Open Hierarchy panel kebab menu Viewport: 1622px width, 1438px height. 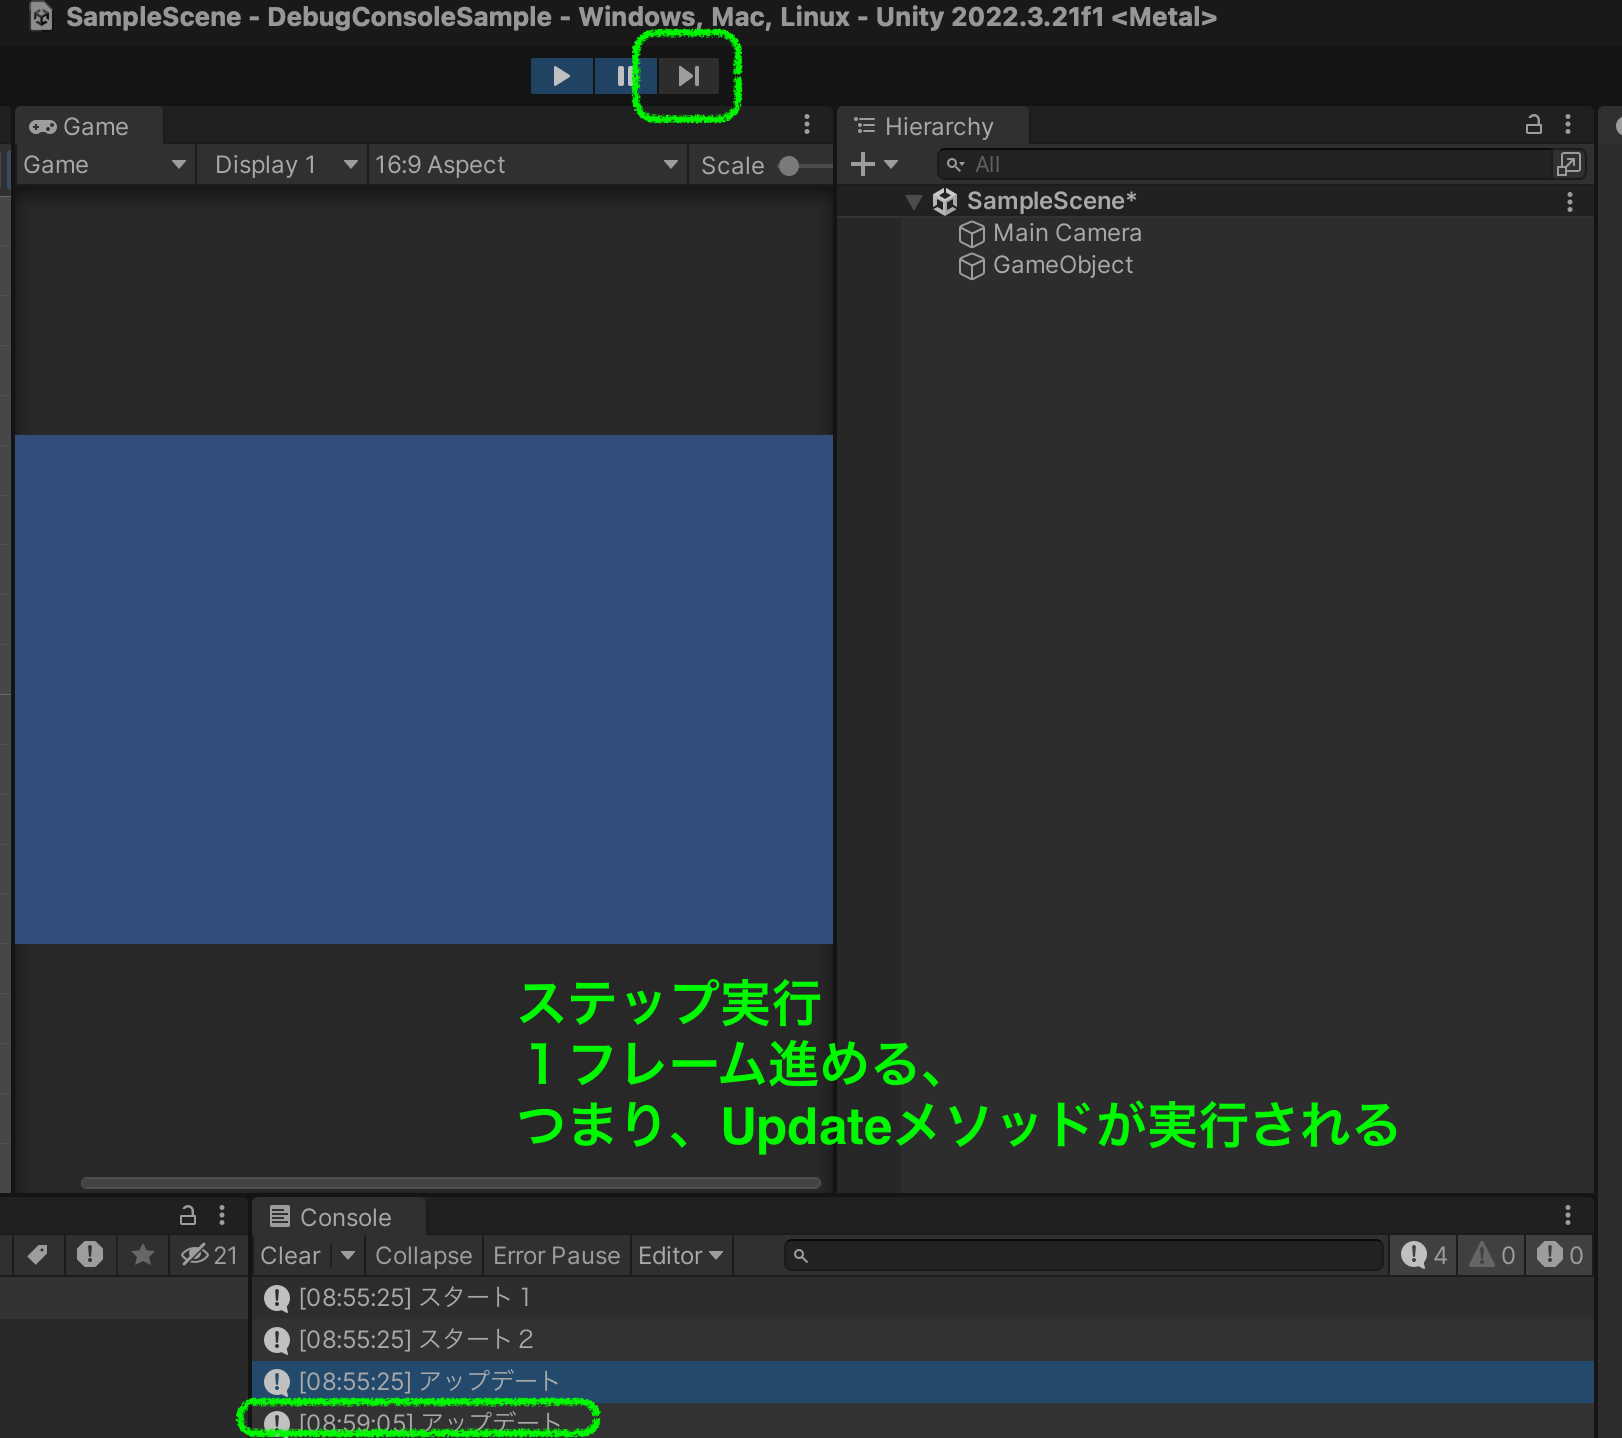tap(1568, 125)
